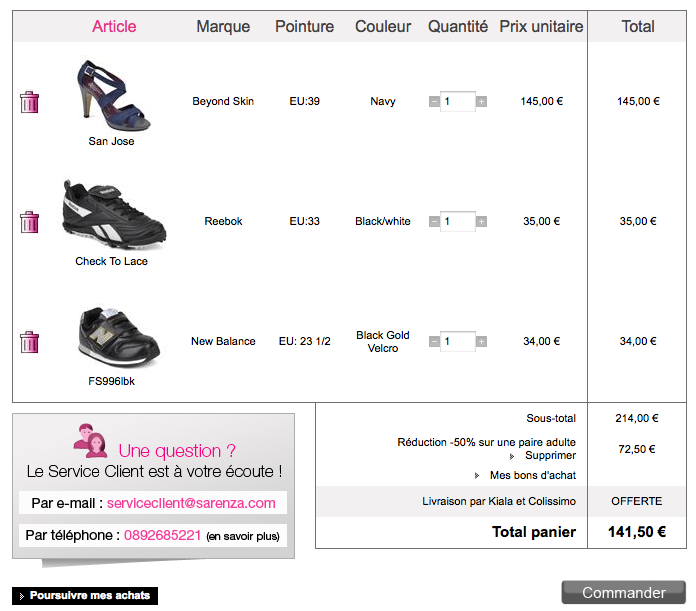Click the Total column header
Screen dimensions: 696x611
click(x=638, y=27)
